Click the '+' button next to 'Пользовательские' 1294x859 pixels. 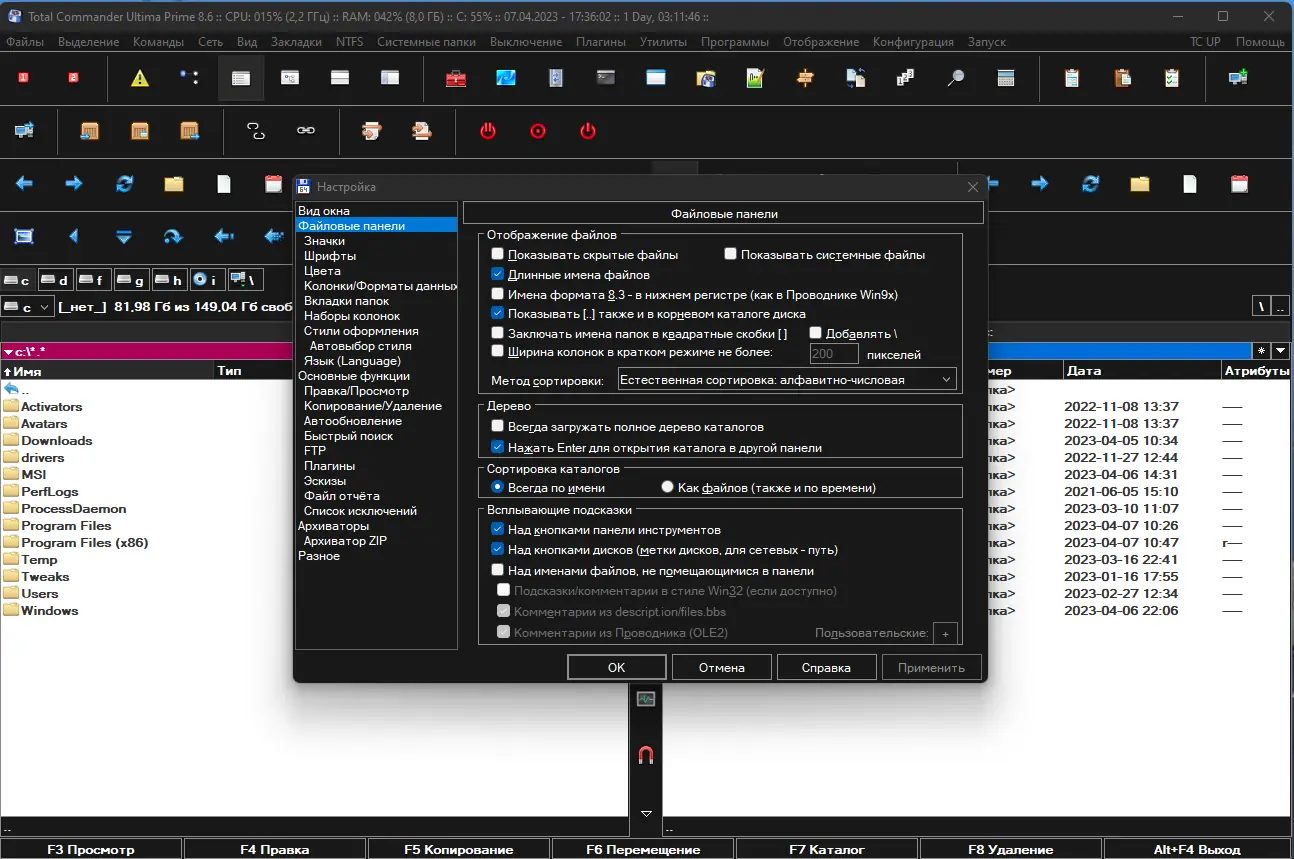pos(945,633)
